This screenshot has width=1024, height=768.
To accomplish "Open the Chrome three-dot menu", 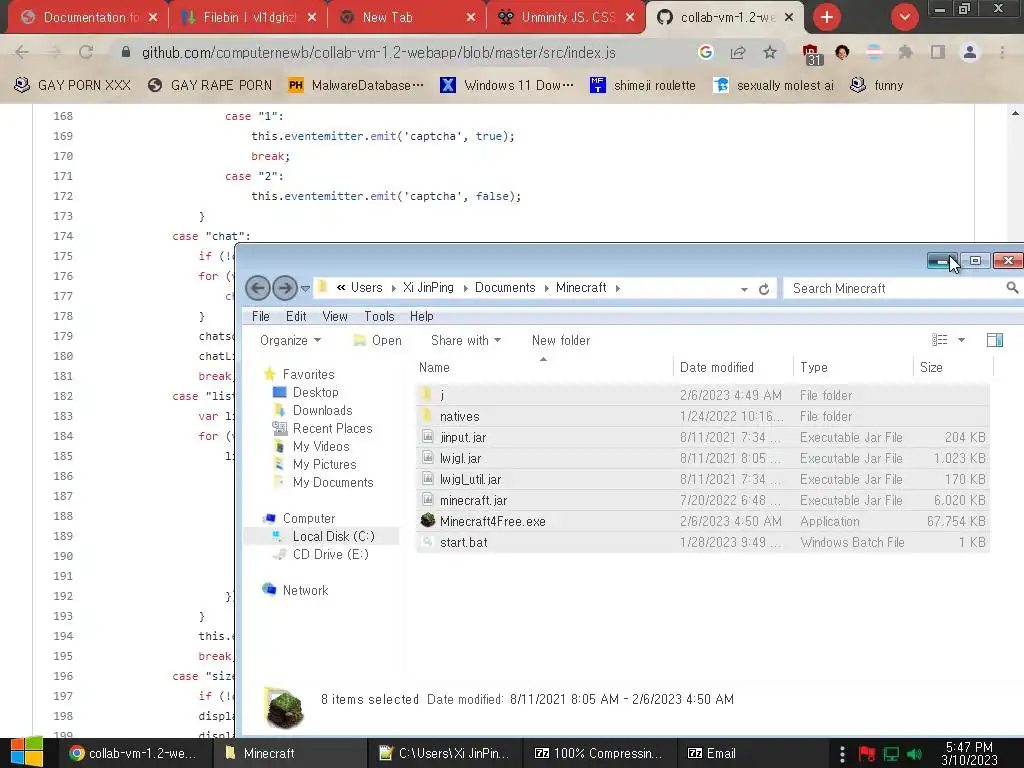I will coord(1002,52).
